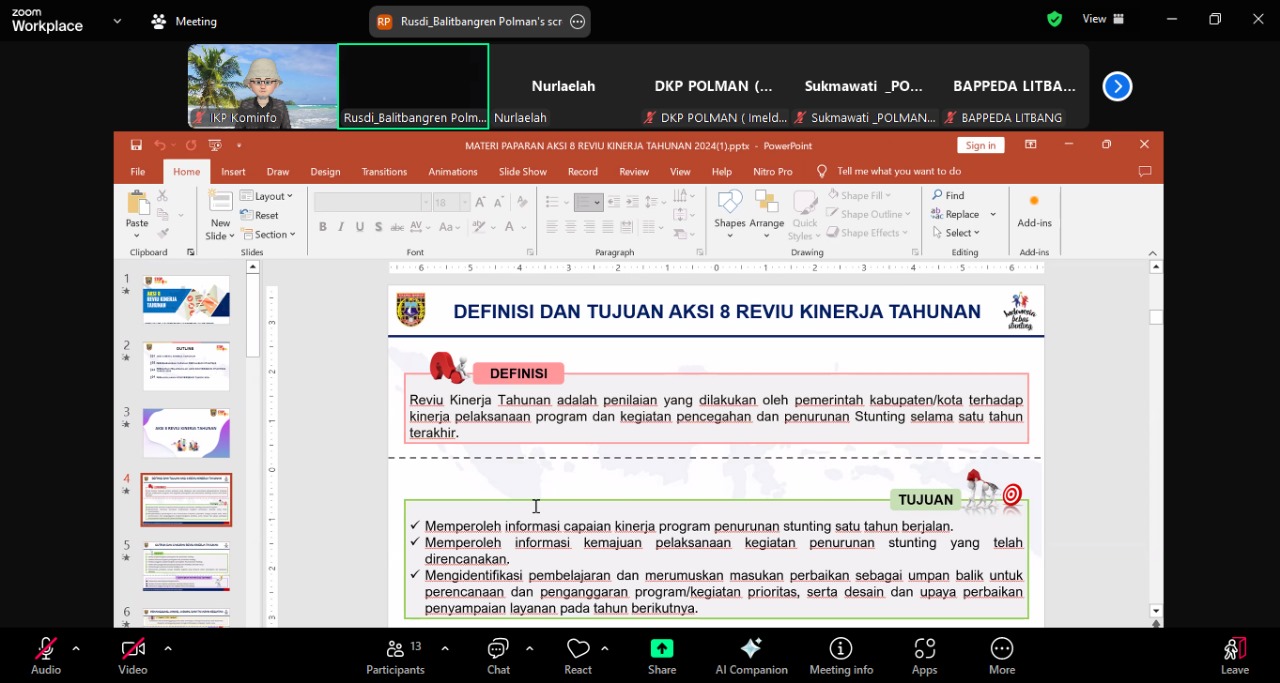Toggle Underline formatting
Image resolution: width=1280 pixels, height=683 pixels.
point(360,227)
